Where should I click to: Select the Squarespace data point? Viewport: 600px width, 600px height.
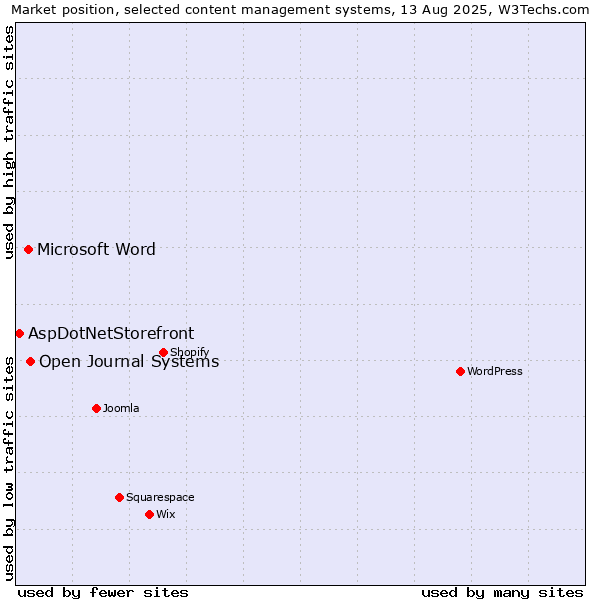[119, 497]
